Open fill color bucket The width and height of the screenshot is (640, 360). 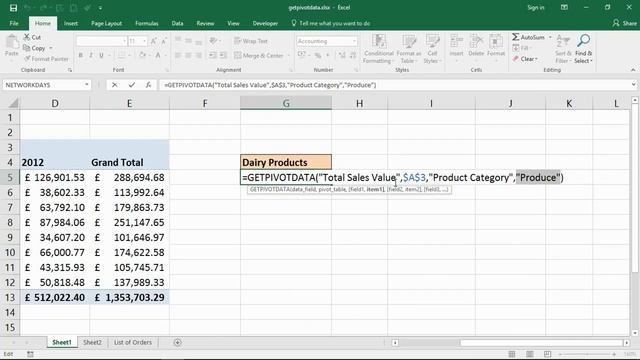tap(142, 55)
